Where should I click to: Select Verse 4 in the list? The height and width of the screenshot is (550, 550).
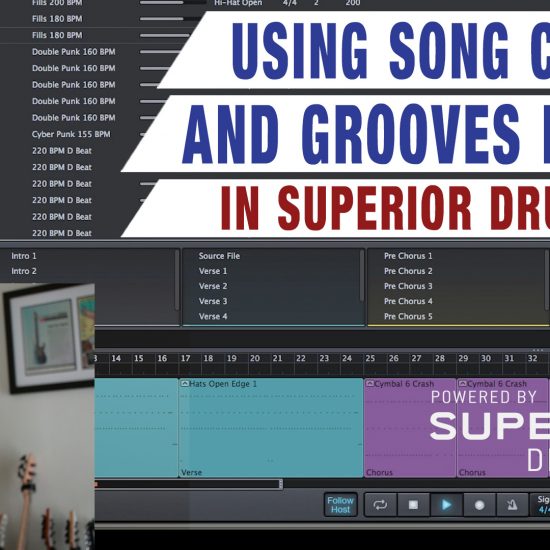pos(213,316)
